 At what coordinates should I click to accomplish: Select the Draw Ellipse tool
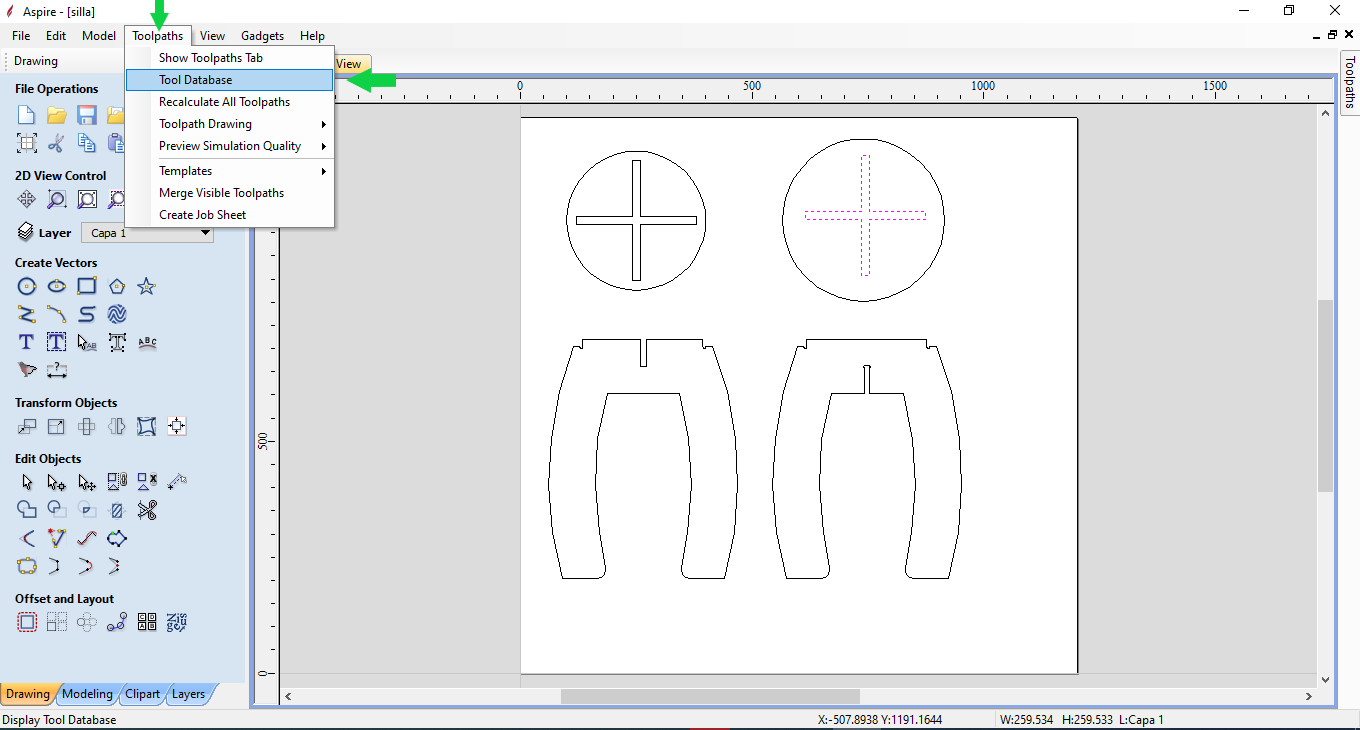[x=57, y=287]
